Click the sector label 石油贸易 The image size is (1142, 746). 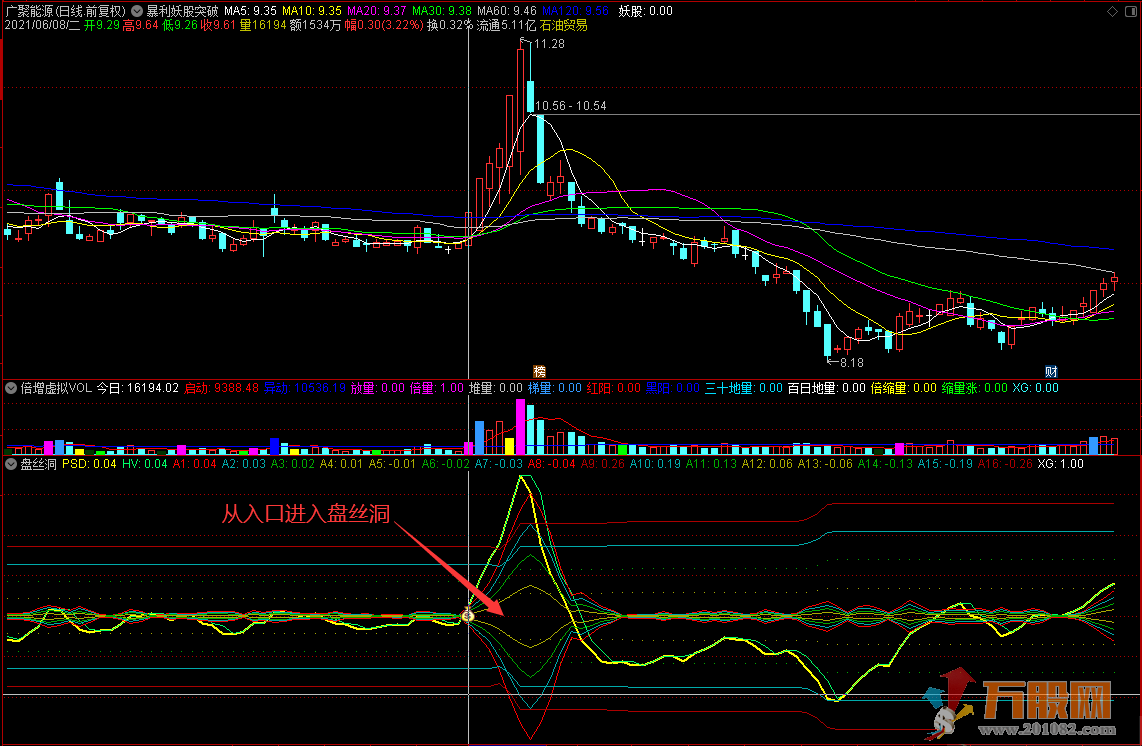pyautogui.click(x=563, y=25)
